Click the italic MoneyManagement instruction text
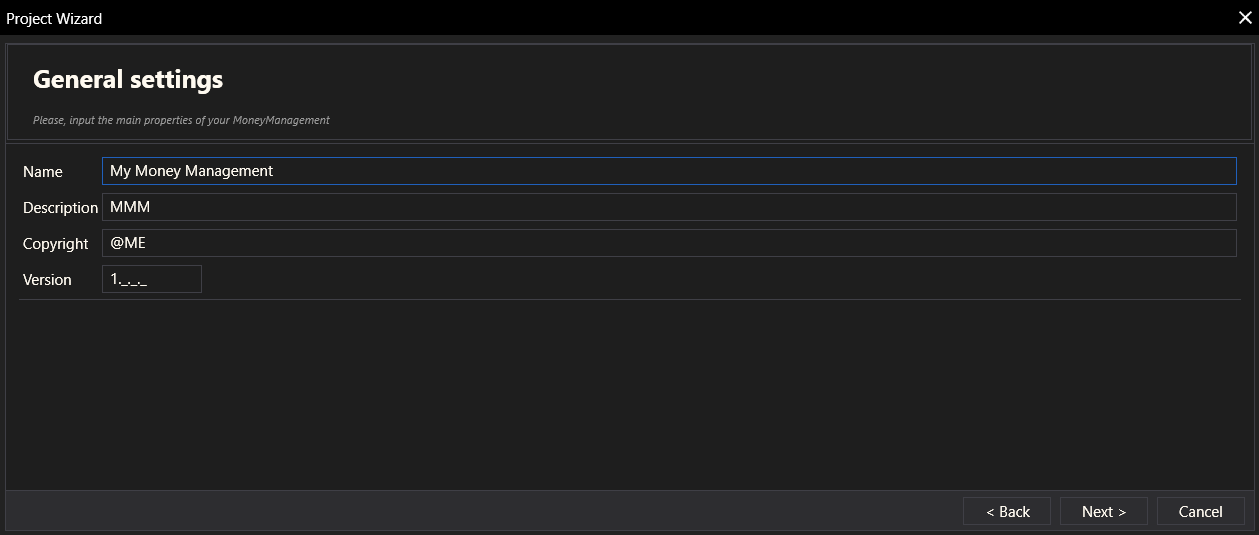The image size is (1259, 535). click(x=181, y=120)
